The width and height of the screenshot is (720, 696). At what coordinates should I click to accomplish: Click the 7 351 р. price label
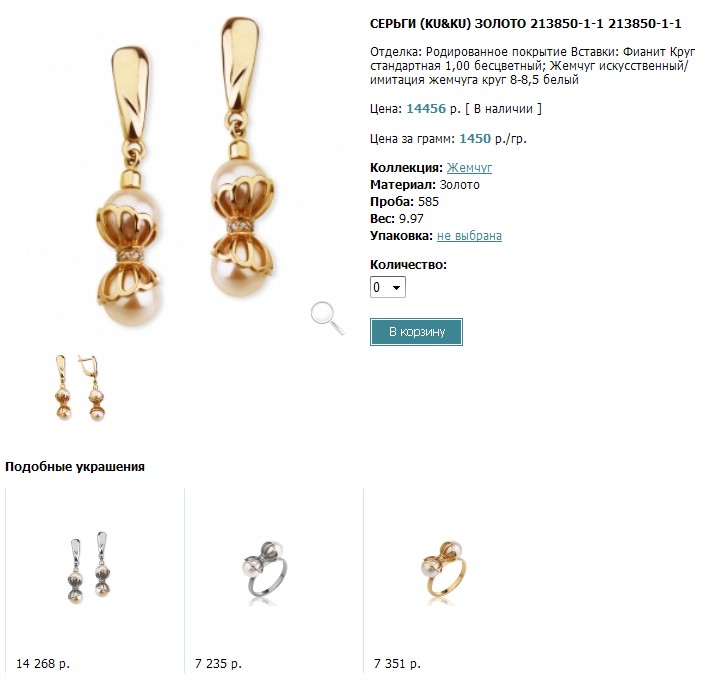click(397, 663)
